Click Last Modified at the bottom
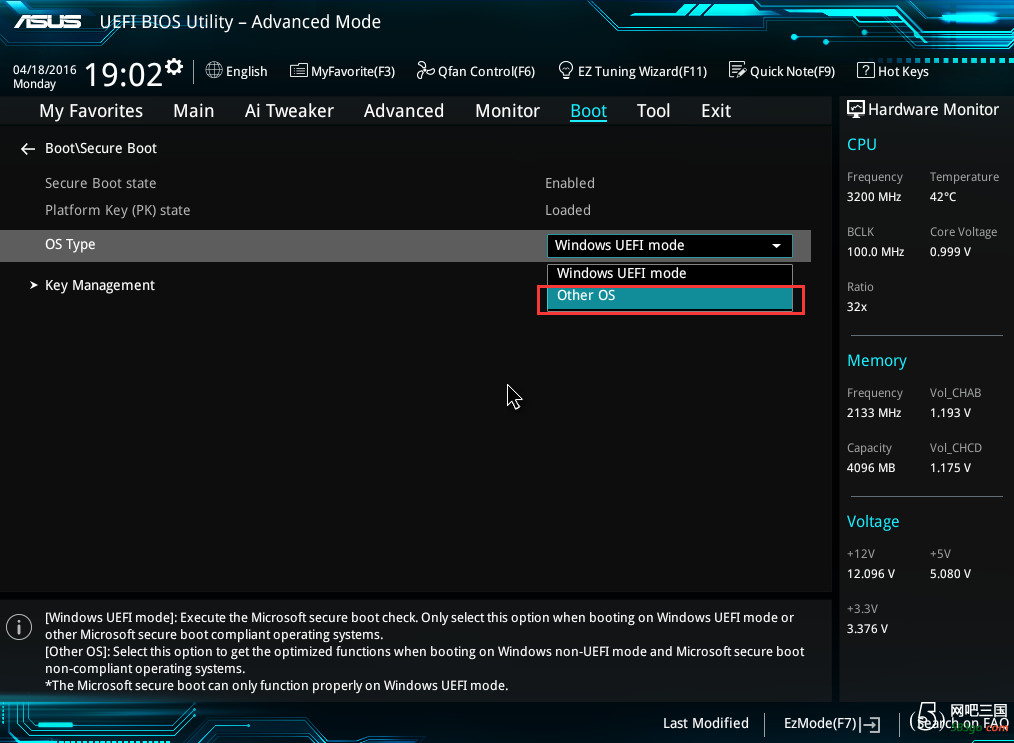 706,723
